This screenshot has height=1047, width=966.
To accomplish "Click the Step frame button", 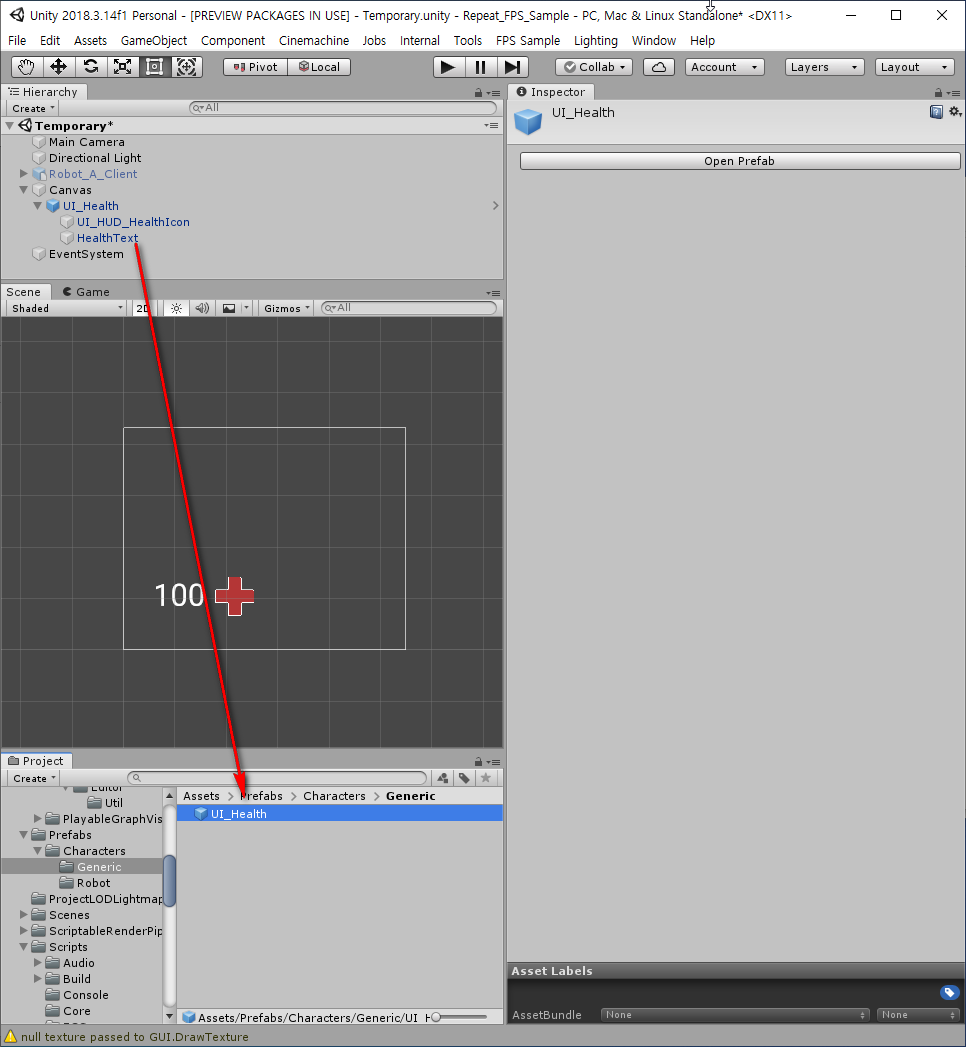I will [513, 67].
